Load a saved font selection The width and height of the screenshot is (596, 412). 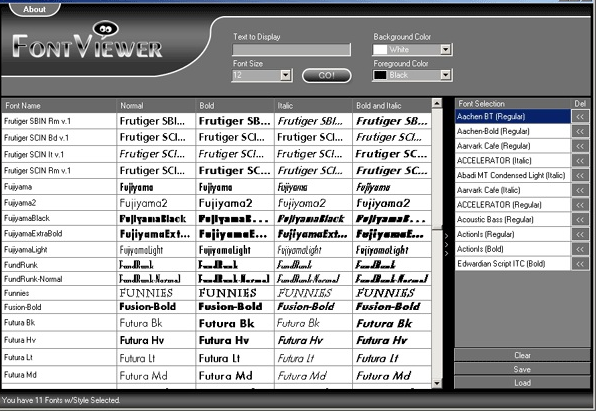[x=522, y=383]
